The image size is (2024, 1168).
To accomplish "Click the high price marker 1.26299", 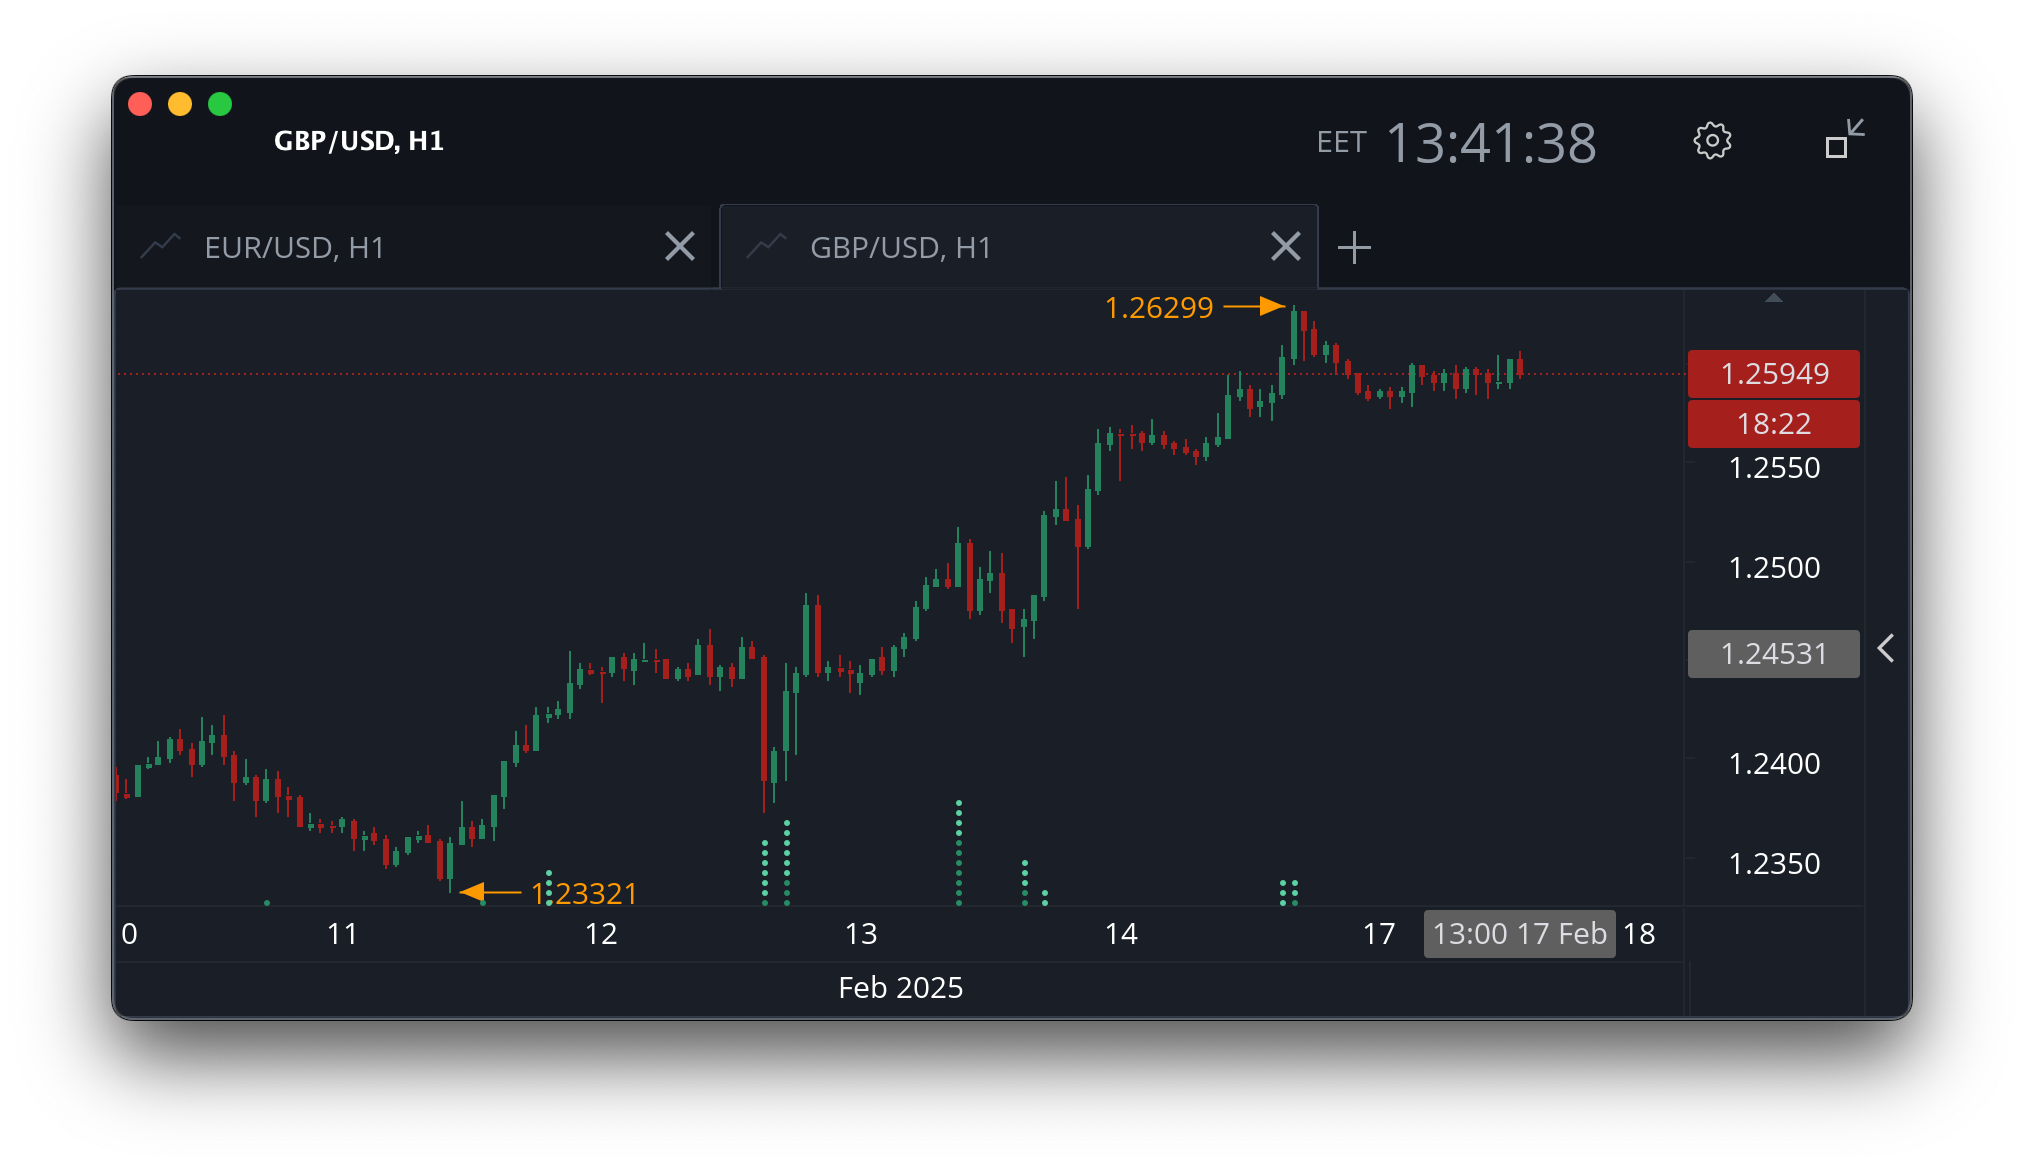I will click(1158, 308).
